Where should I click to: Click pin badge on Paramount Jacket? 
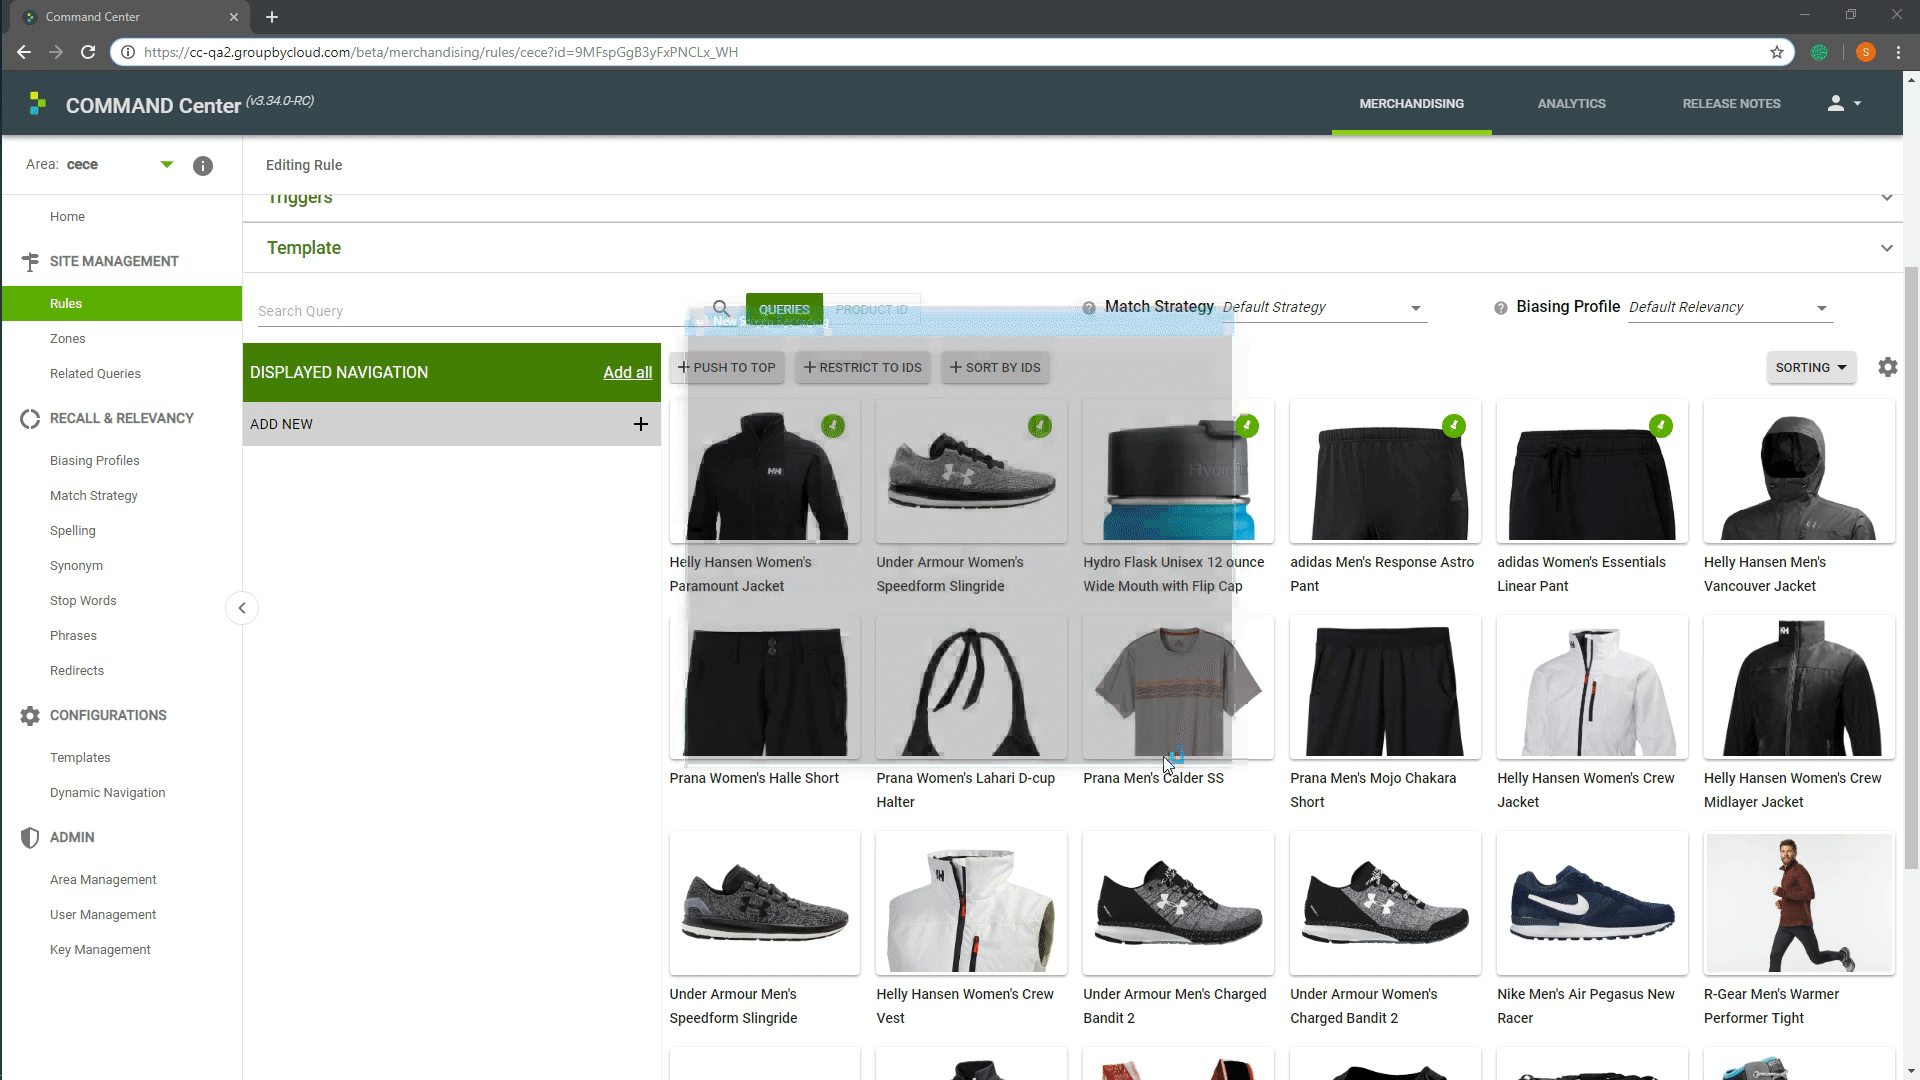(833, 426)
